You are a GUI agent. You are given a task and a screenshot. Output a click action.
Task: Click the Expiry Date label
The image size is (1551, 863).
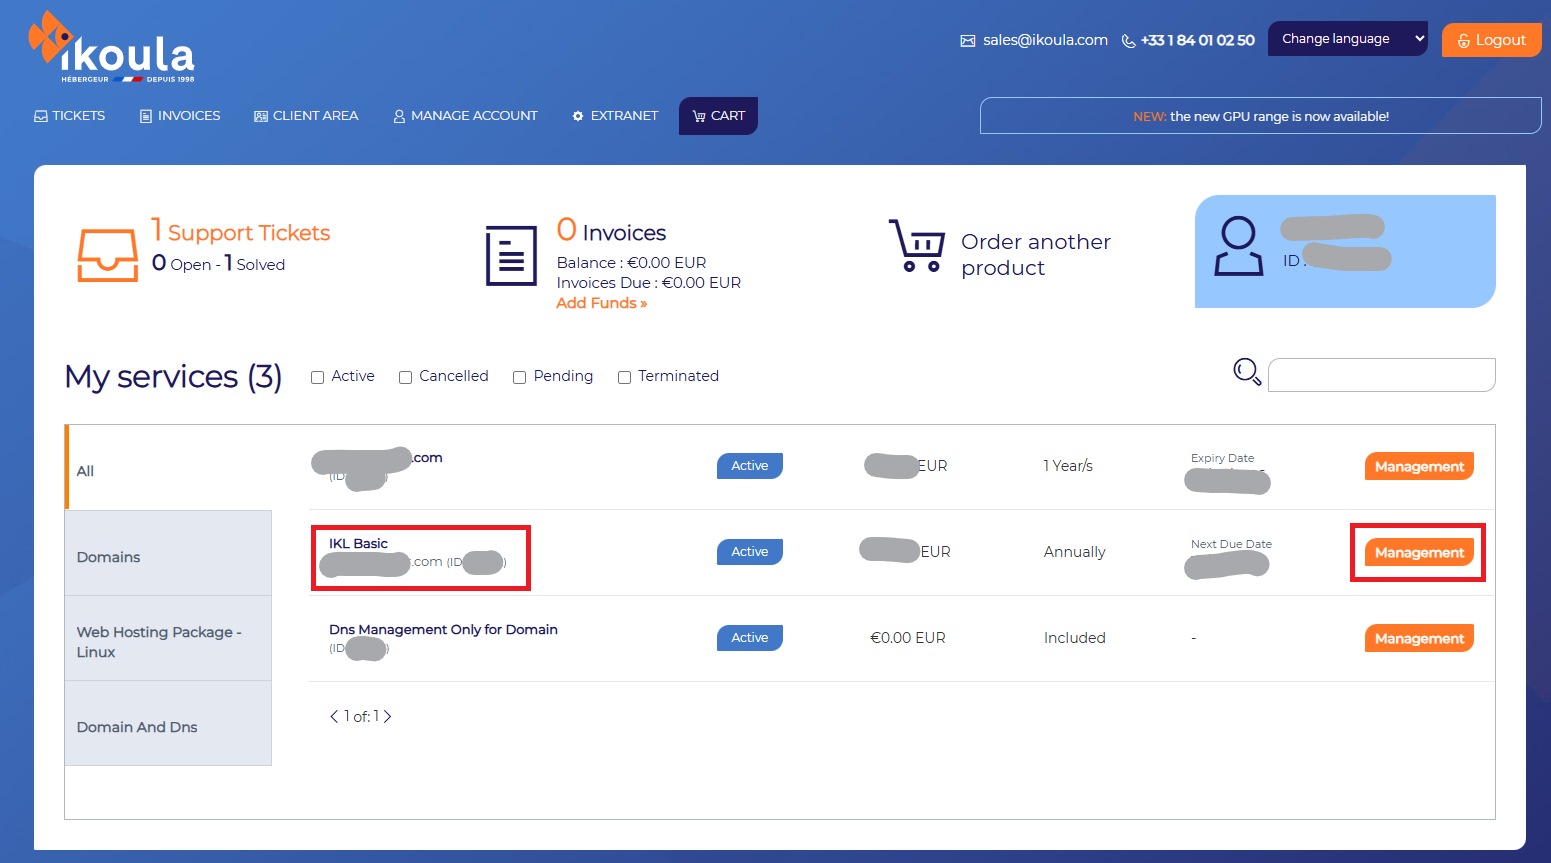pos(1222,458)
